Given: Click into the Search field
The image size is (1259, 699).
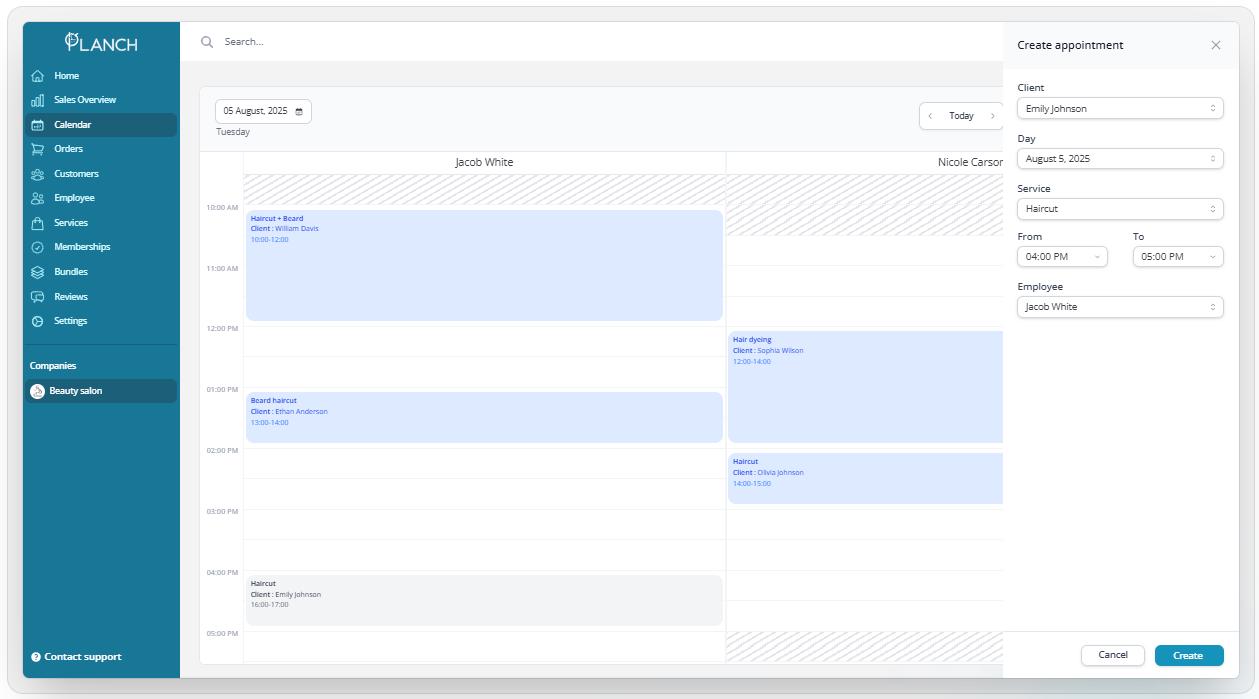Looking at the screenshot, I should point(500,42).
